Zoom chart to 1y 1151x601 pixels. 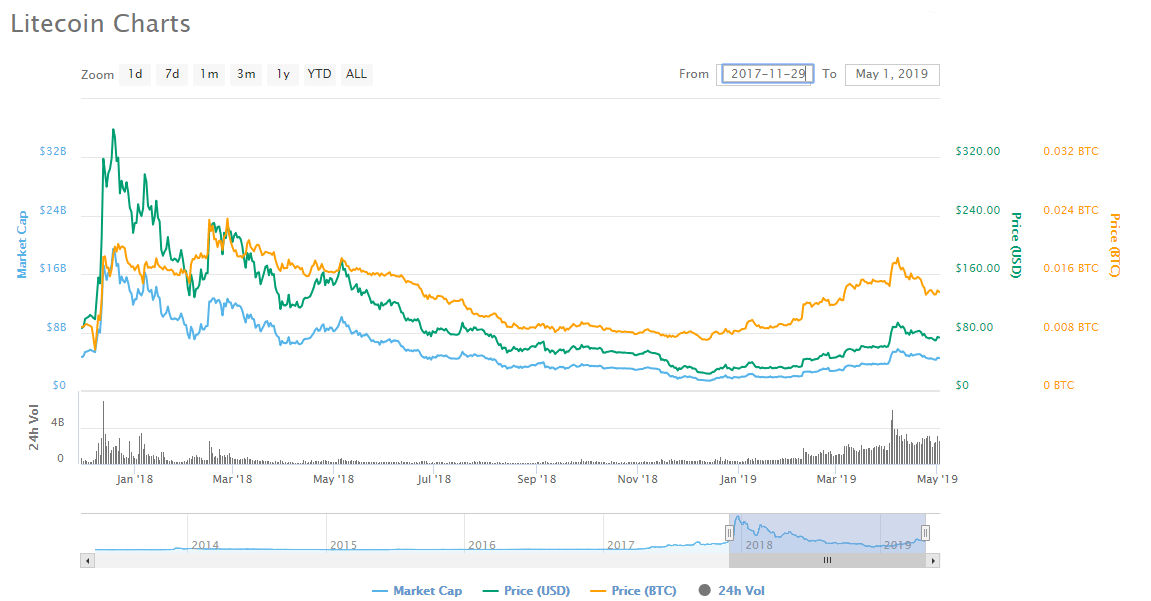click(x=283, y=74)
